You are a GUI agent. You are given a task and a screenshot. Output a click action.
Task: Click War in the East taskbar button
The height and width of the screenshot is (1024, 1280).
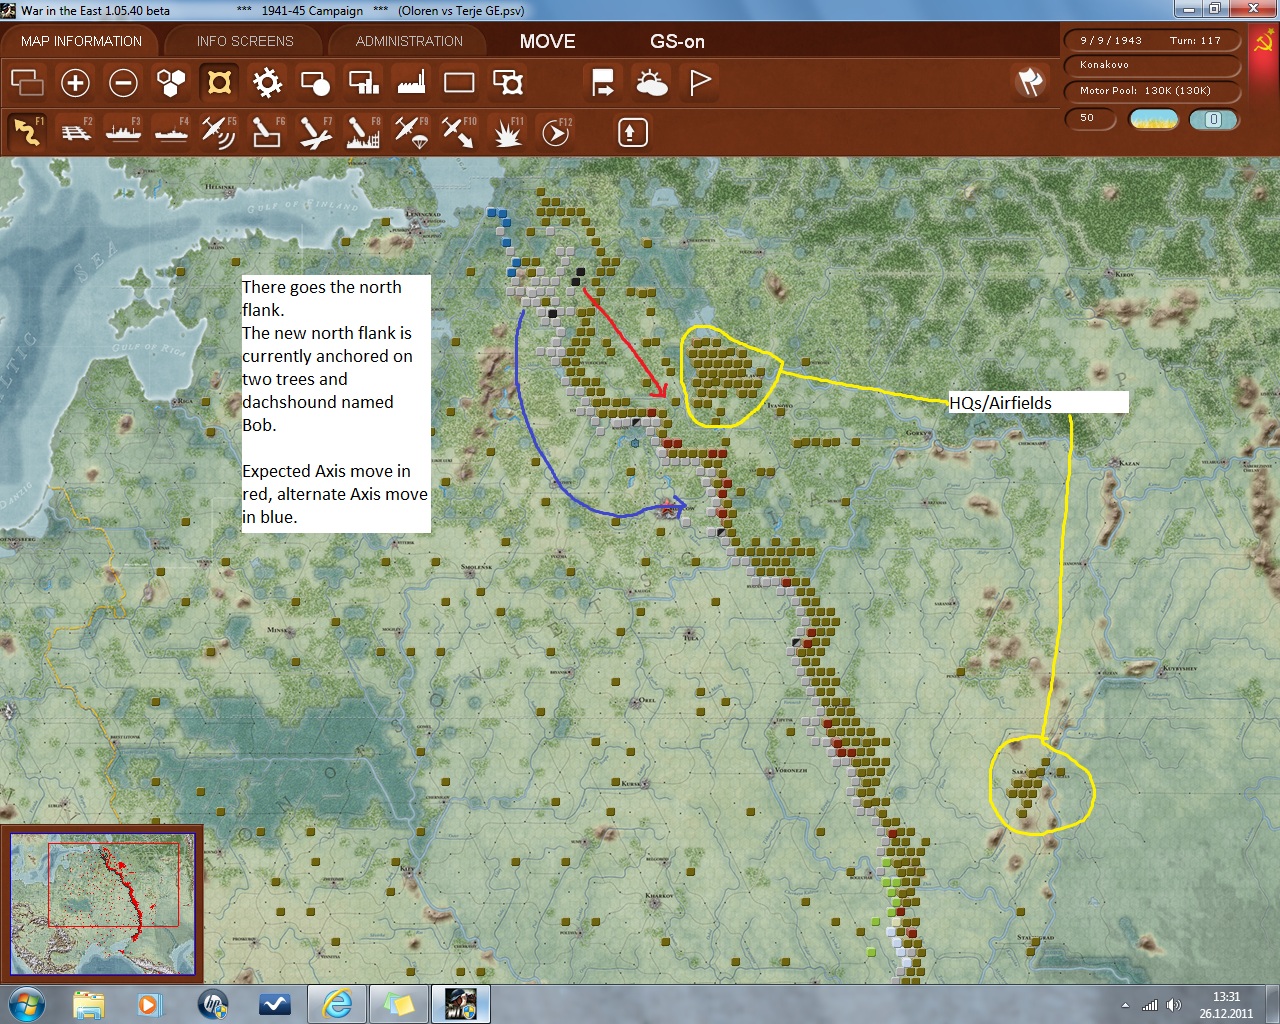point(461,1004)
